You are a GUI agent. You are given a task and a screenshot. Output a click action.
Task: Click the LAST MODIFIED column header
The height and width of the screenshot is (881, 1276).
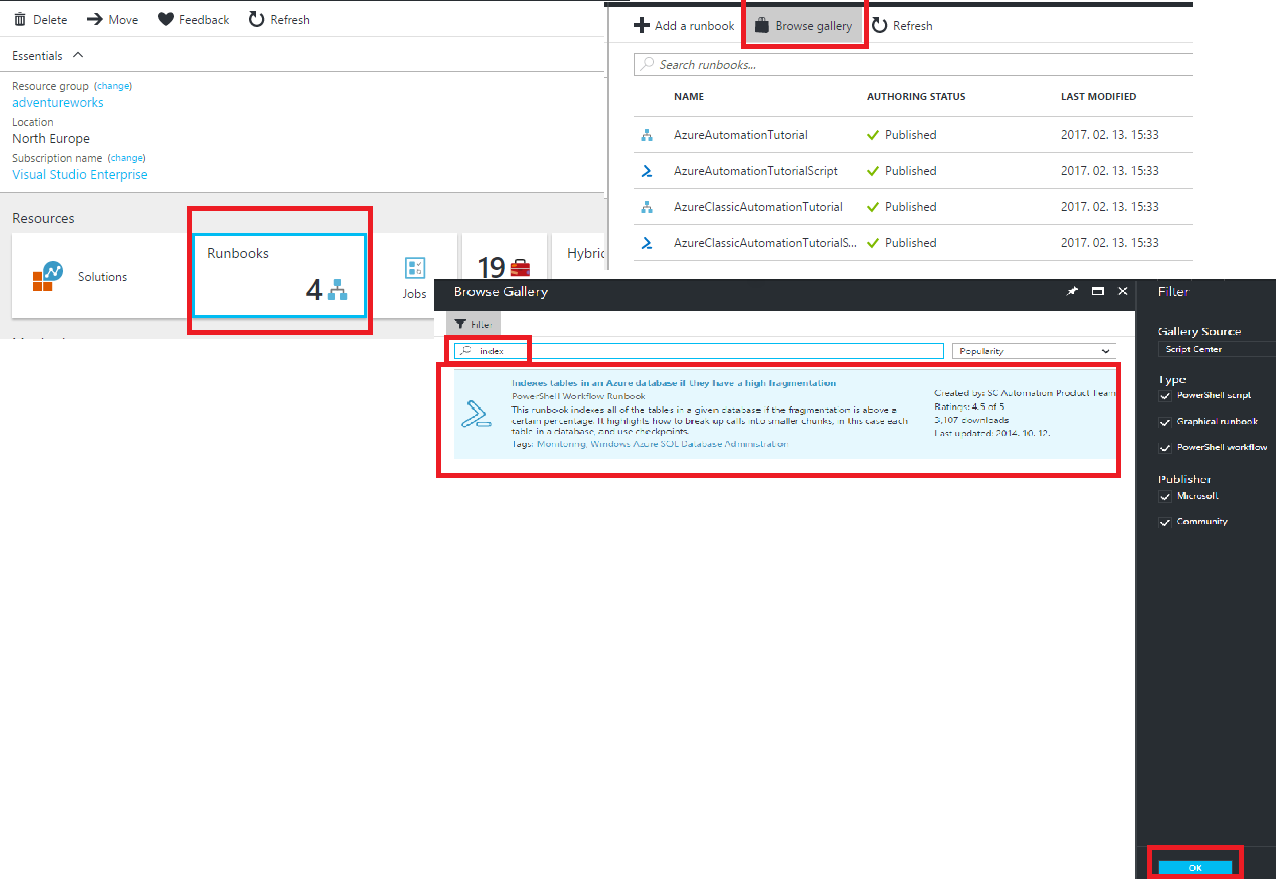tap(1098, 97)
